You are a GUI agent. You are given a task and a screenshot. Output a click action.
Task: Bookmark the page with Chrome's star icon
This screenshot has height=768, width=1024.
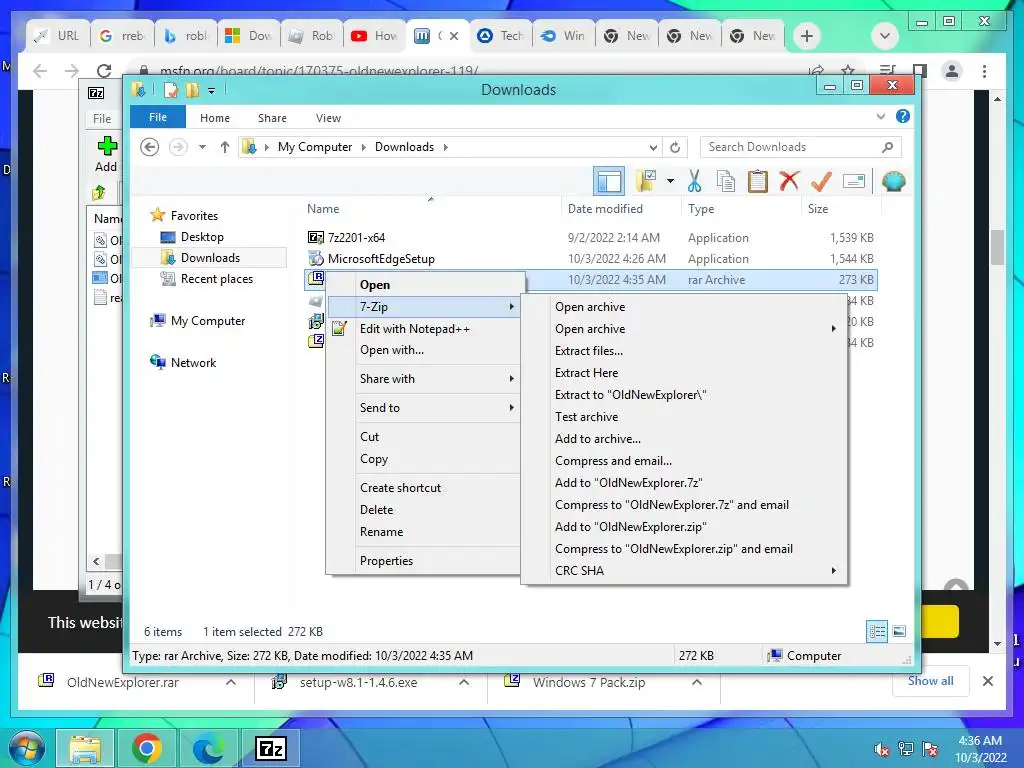click(848, 71)
